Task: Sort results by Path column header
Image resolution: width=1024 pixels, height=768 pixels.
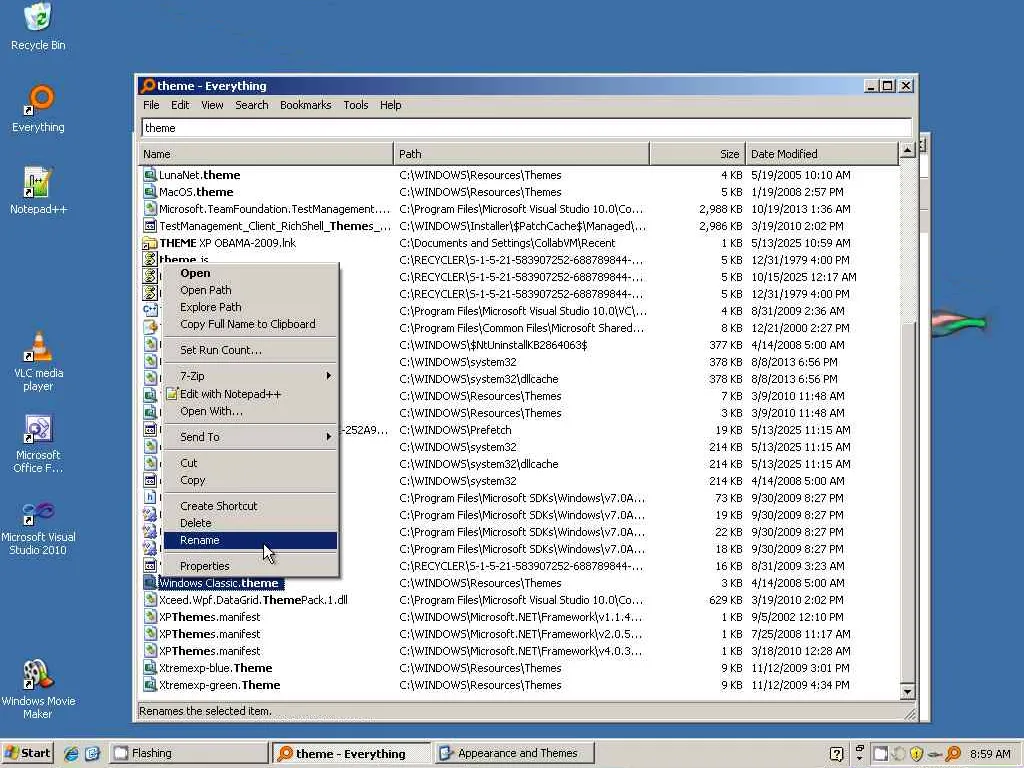Action: click(x=521, y=154)
